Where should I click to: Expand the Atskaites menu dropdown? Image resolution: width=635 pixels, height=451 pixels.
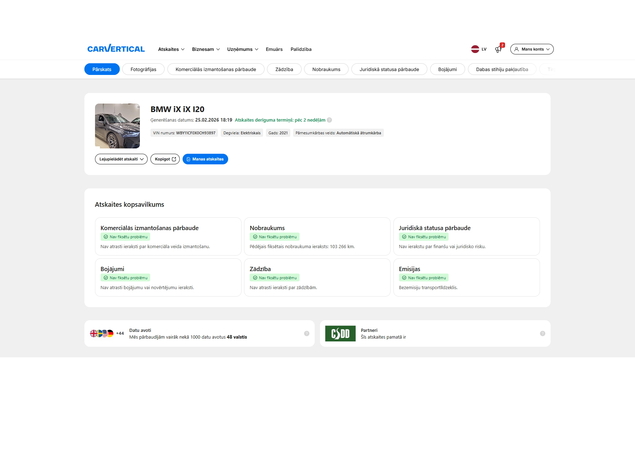point(171,49)
